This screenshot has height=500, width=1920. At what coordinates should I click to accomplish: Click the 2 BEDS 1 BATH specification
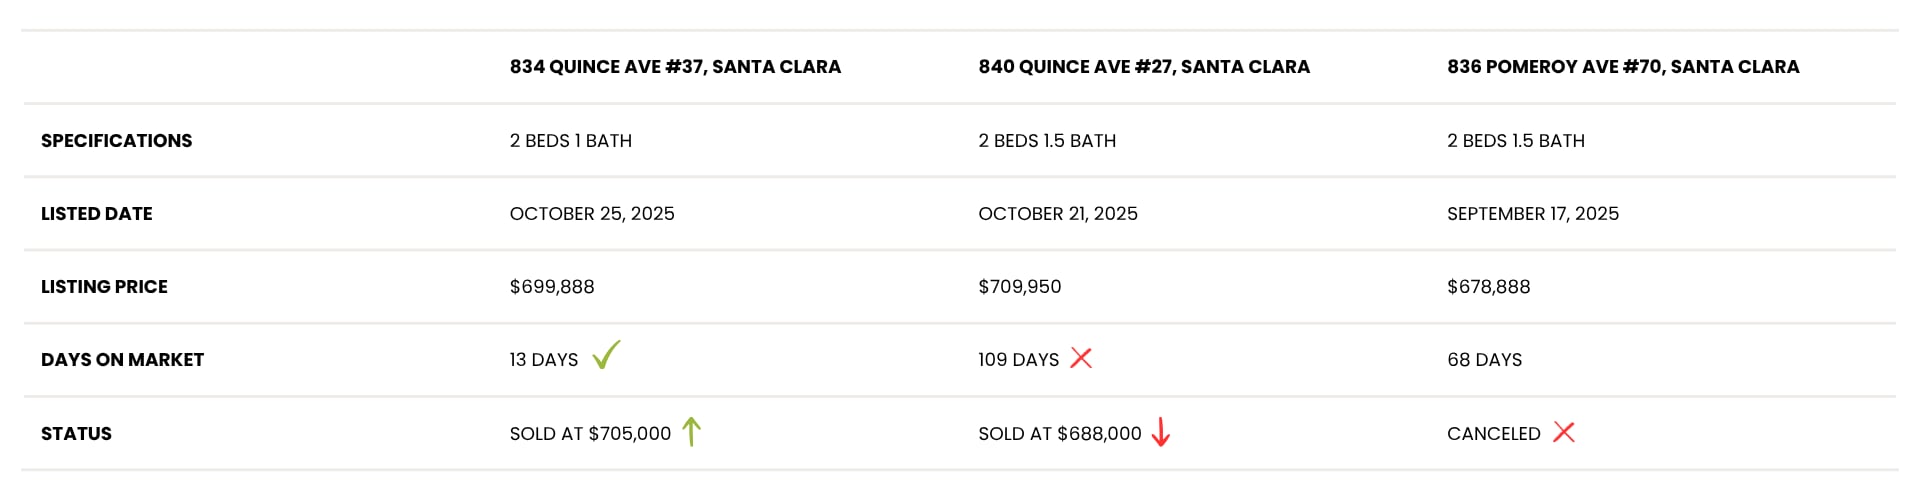pos(571,141)
